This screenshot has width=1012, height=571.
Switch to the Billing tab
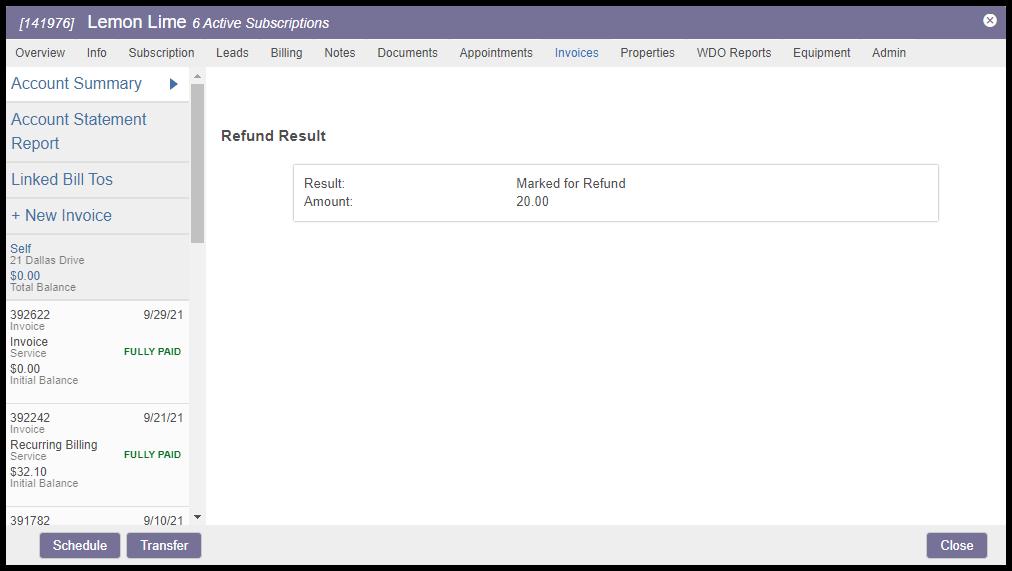[286, 53]
